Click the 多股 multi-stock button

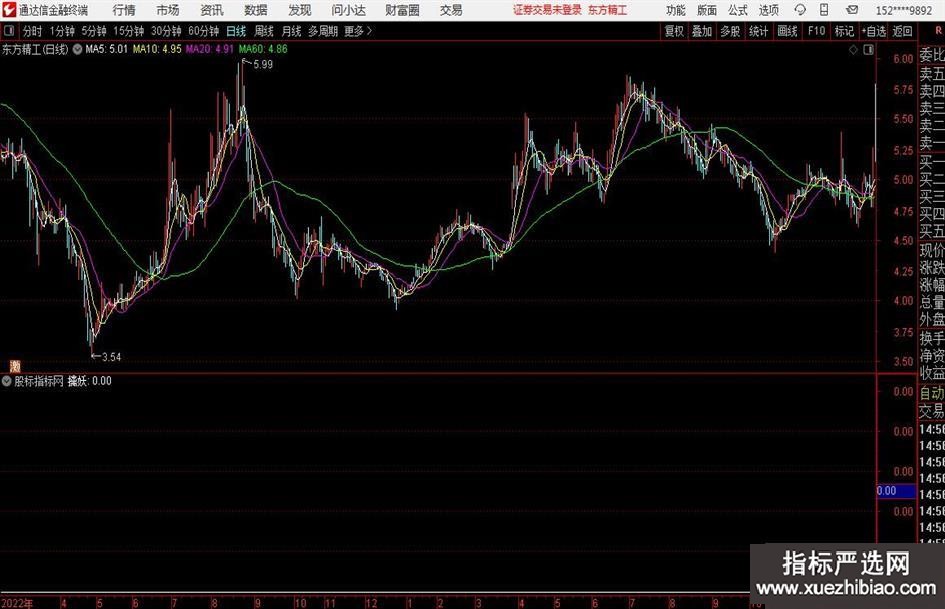pyautogui.click(x=730, y=31)
